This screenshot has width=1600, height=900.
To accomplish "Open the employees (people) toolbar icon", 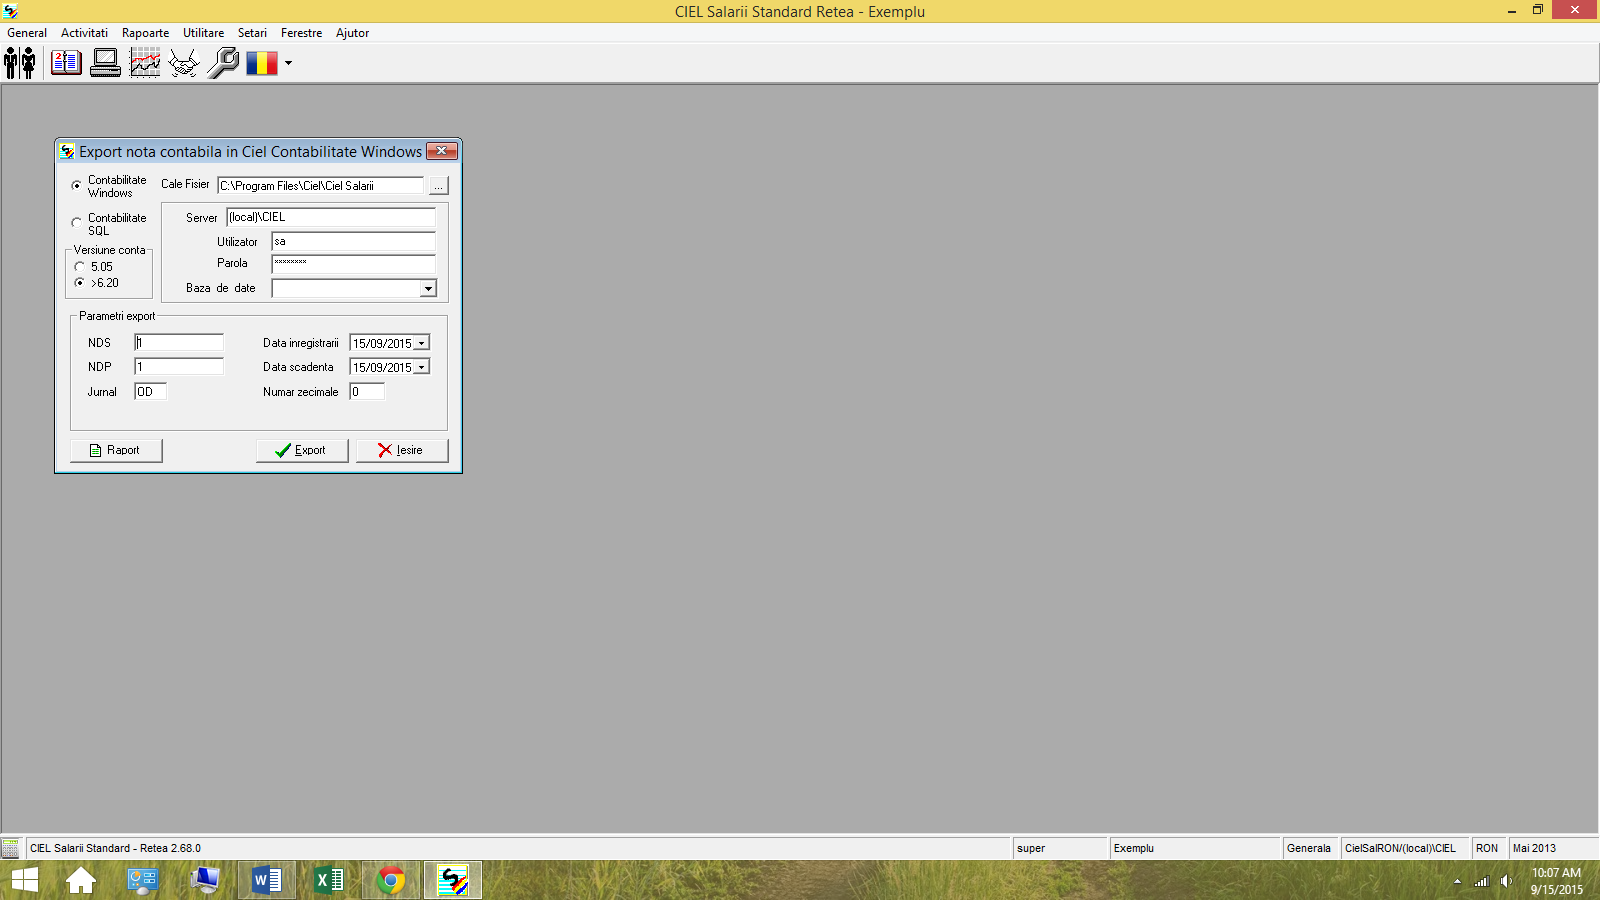I will (x=20, y=63).
